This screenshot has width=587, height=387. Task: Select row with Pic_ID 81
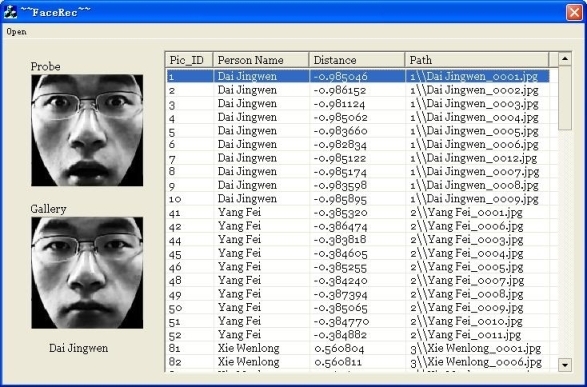tap(358, 348)
